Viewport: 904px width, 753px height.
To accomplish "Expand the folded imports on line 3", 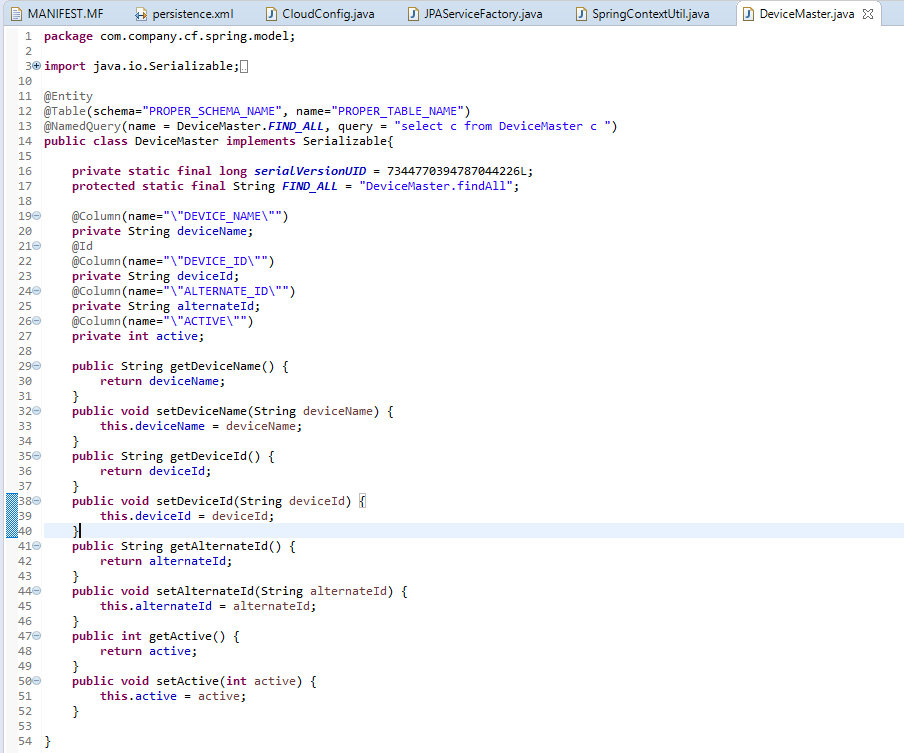I will tap(37, 66).
